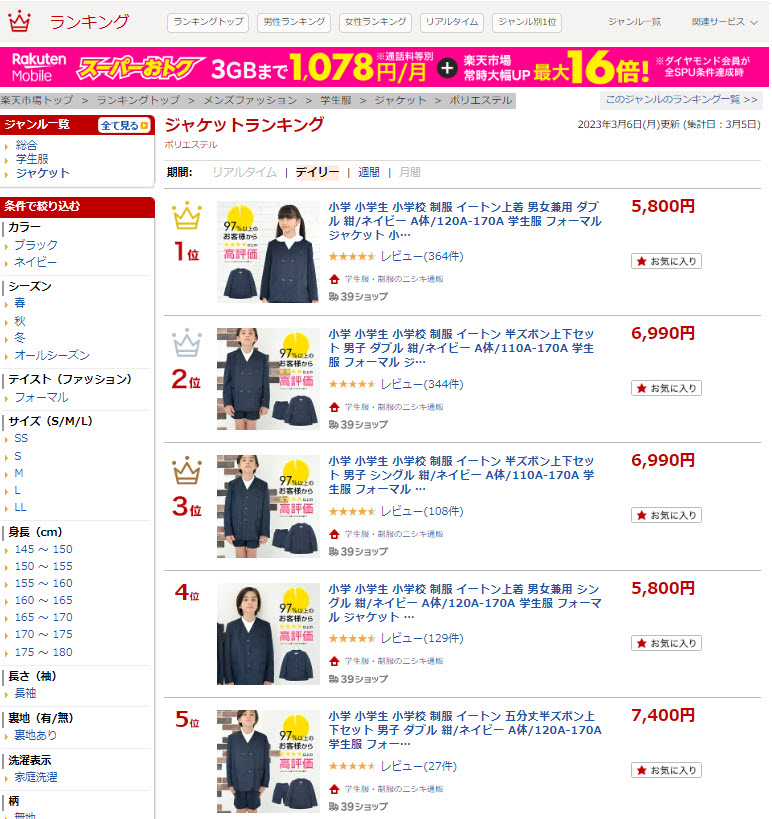Click the gold crown first place icon
772x819 pixels.
click(x=186, y=216)
